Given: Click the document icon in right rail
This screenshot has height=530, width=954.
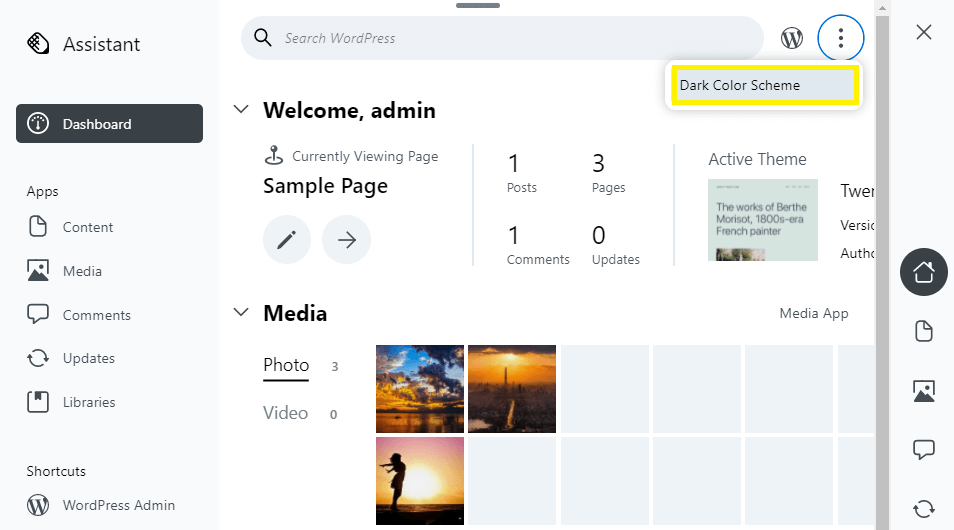Looking at the screenshot, I should click(x=924, y=331).
